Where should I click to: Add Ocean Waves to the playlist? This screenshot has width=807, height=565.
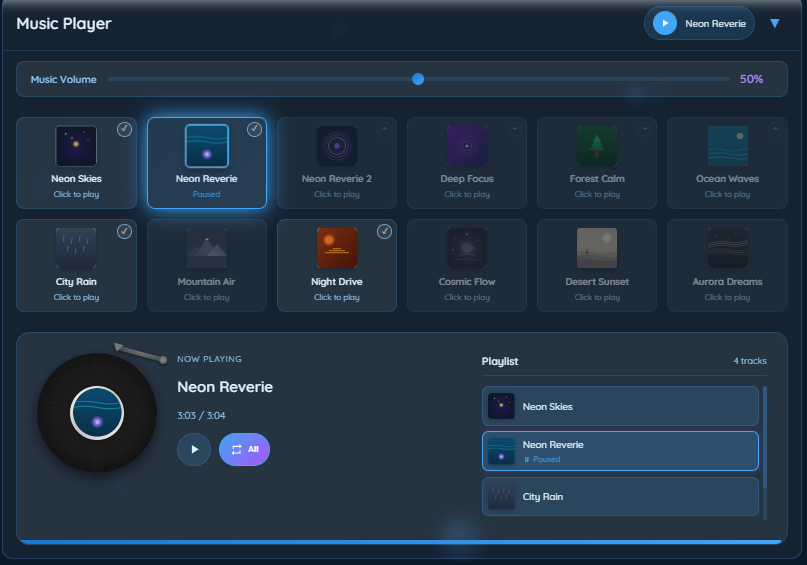coord(775,129)
